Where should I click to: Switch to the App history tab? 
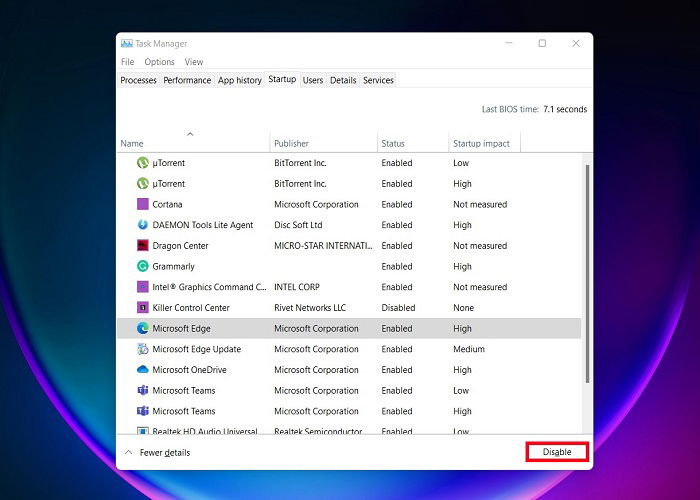pyautogui.click(x=240, y=80)
